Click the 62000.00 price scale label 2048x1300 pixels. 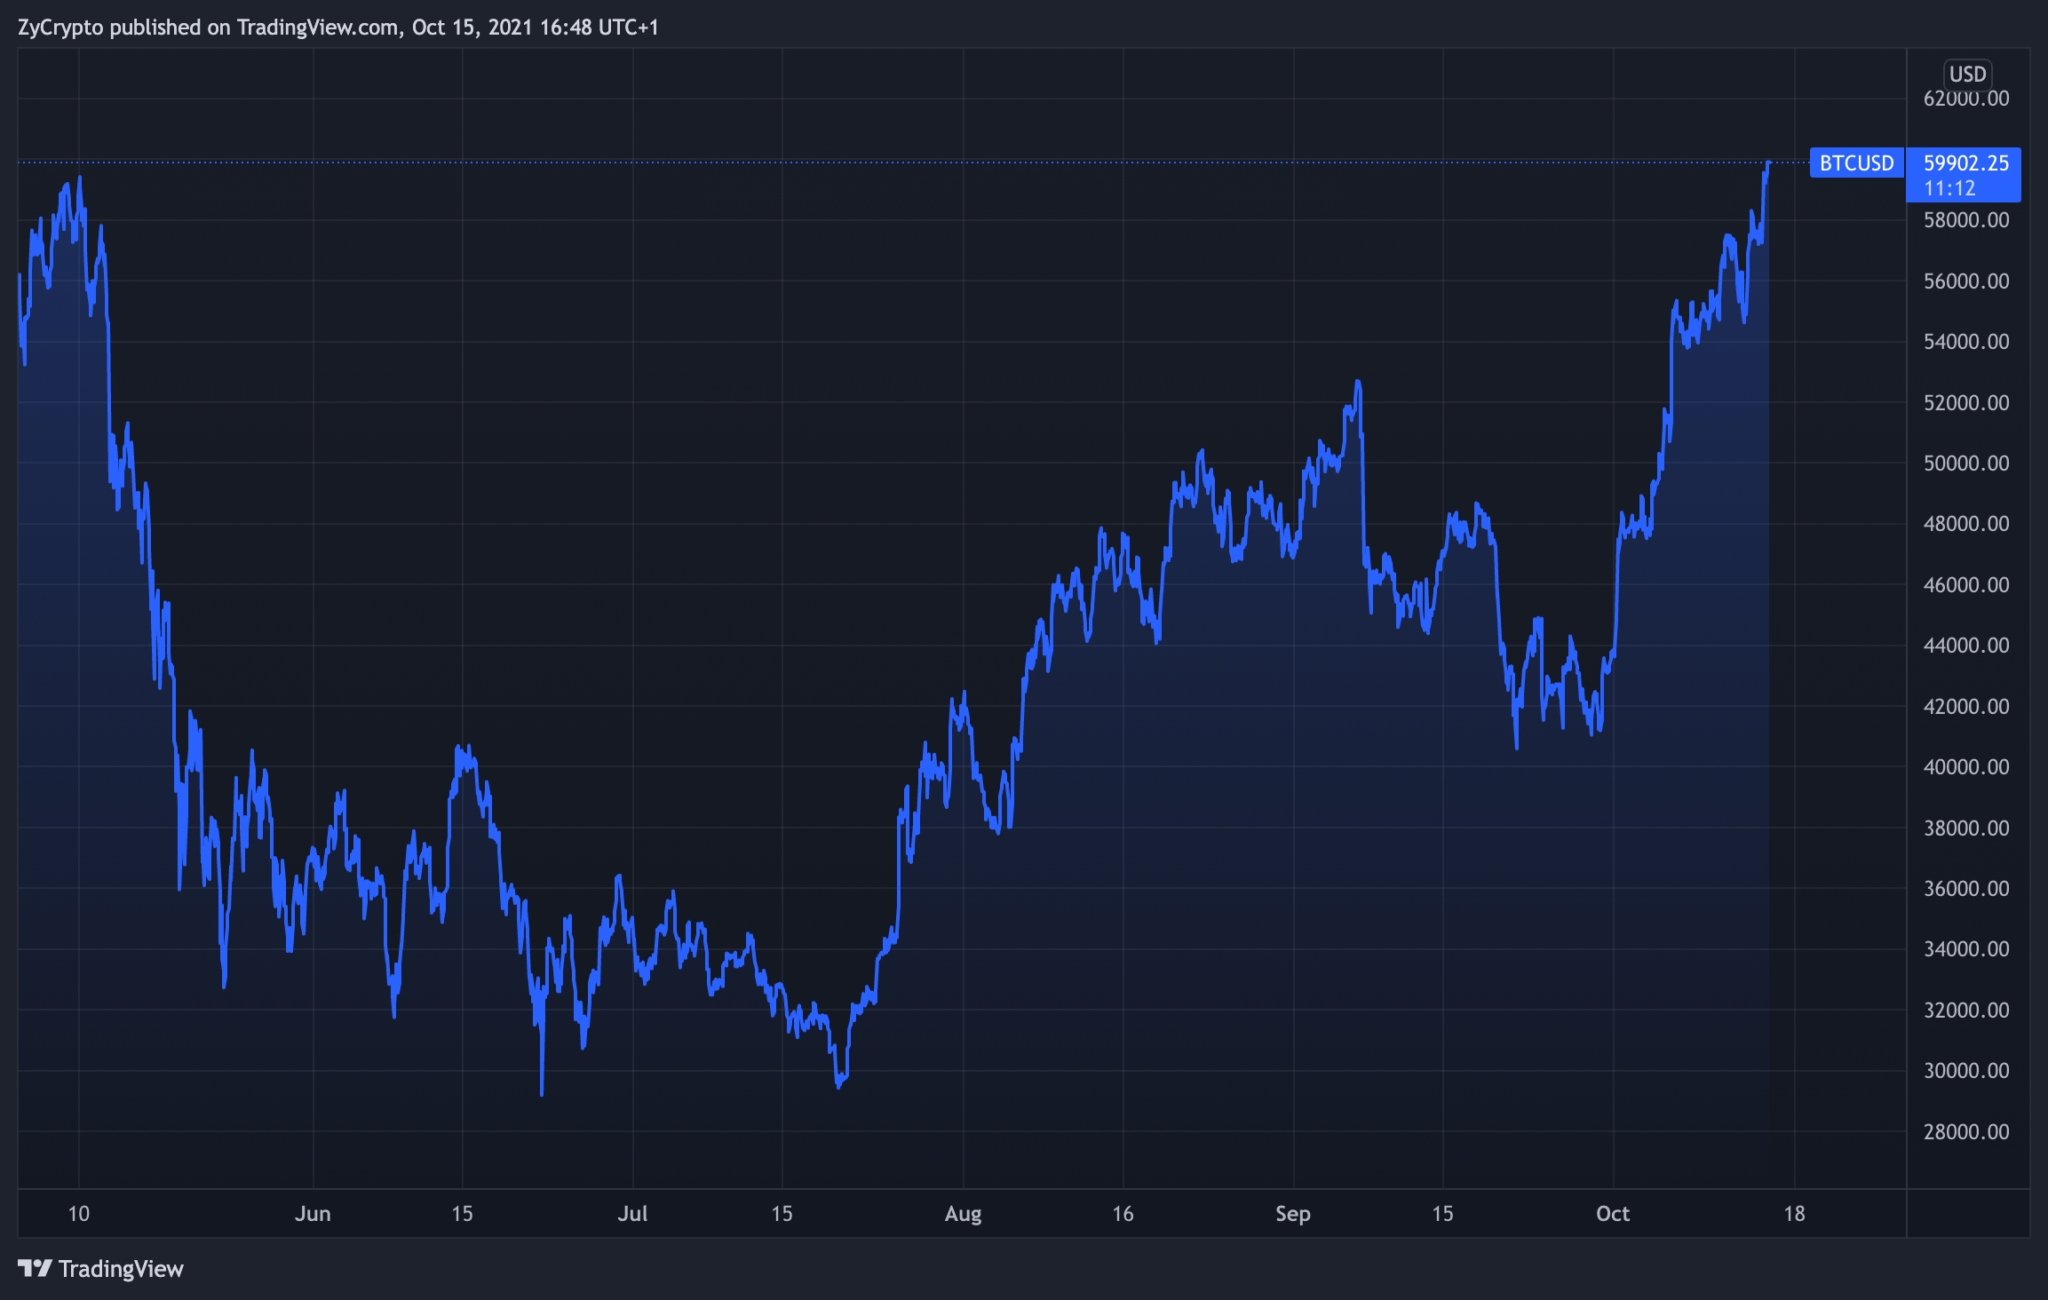point(1965,99)
